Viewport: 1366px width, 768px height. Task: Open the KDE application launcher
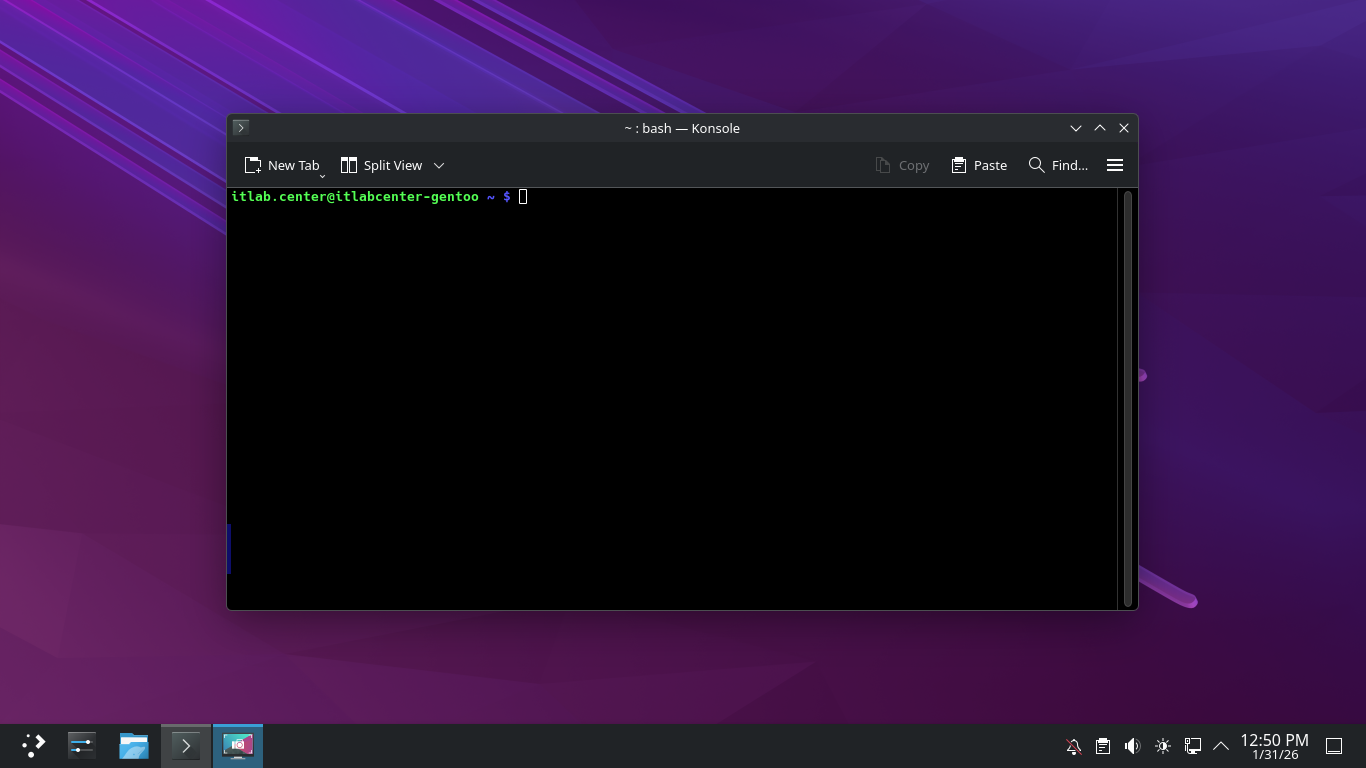tap(34, 745)
